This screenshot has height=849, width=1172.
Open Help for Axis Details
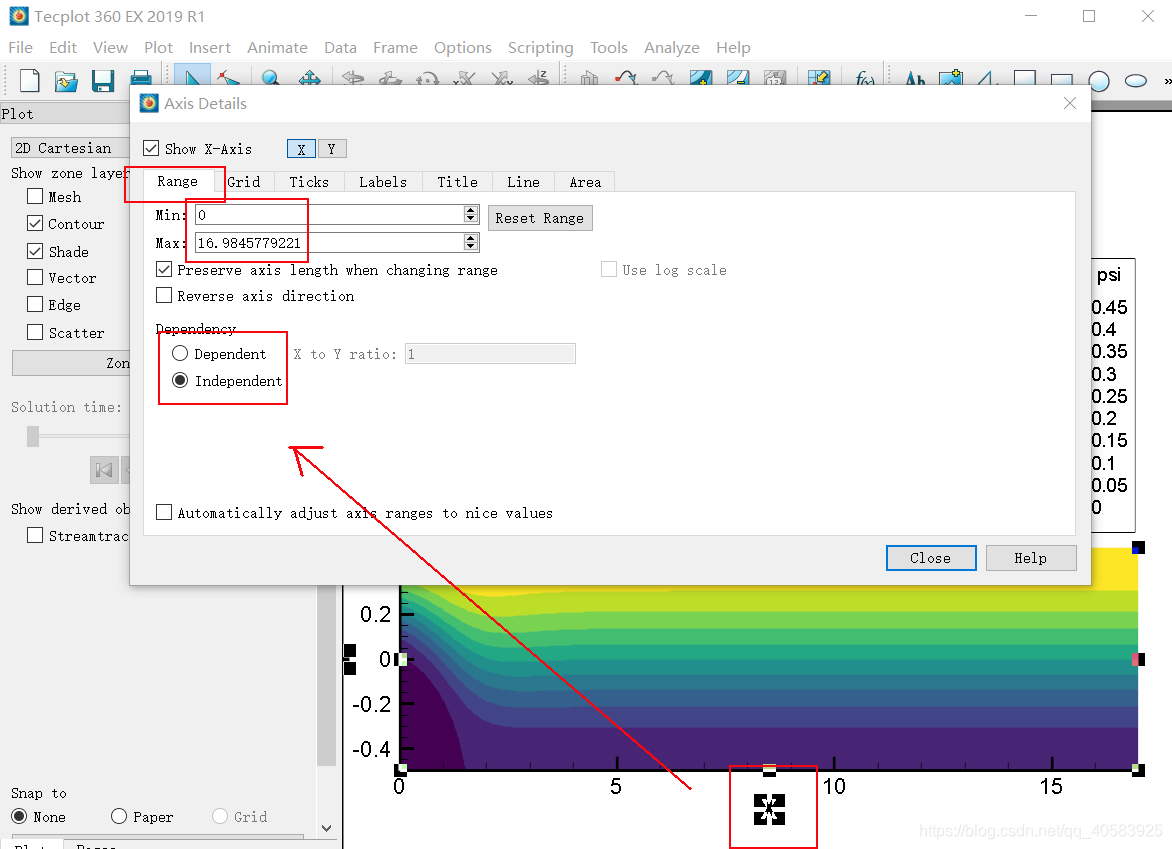pos(1031,558)
